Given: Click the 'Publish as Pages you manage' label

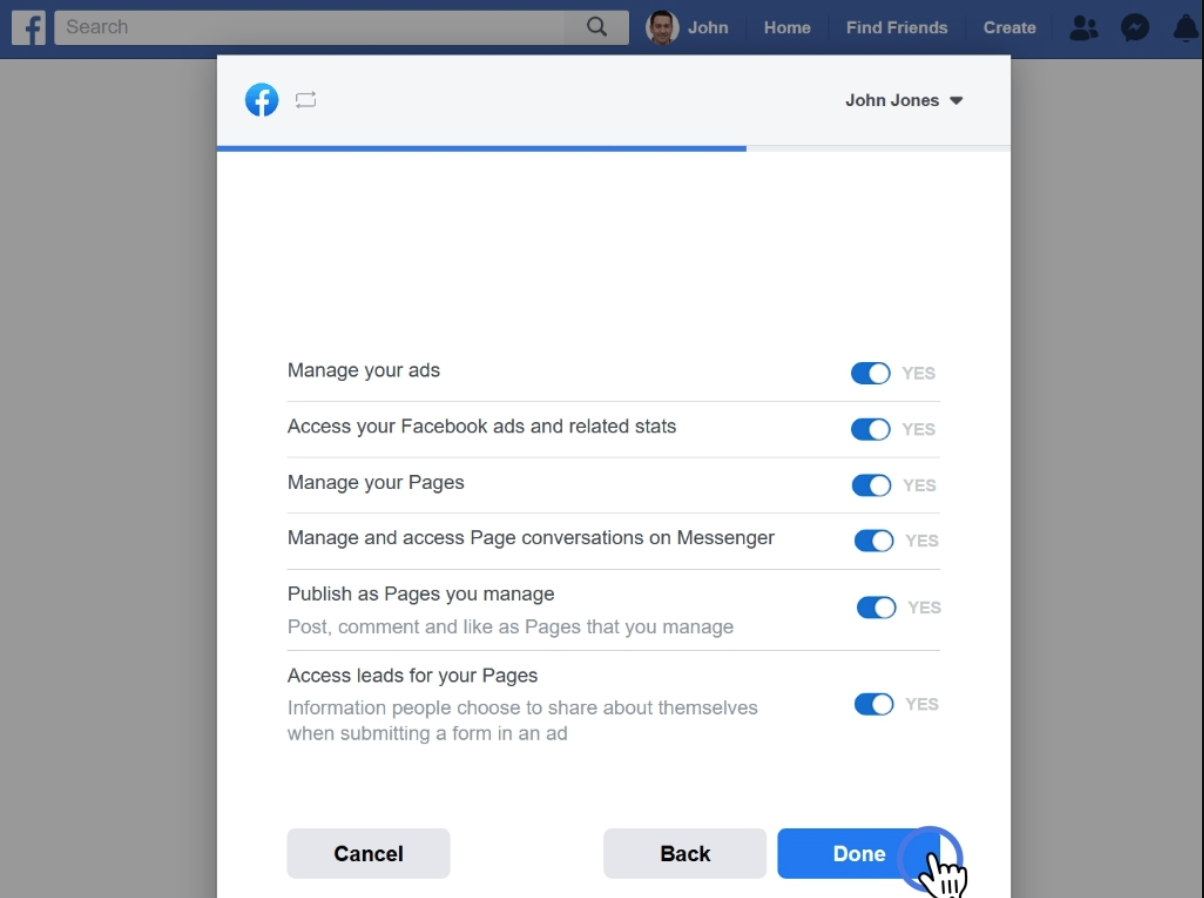Looking at the screenshot, I should 421,594.
